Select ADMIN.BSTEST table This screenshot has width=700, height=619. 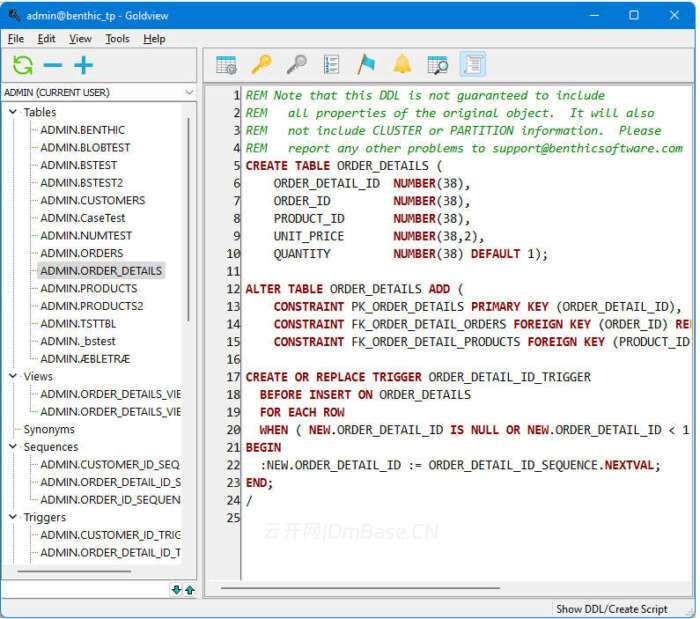pyautogui.click(x=79, y=165)
